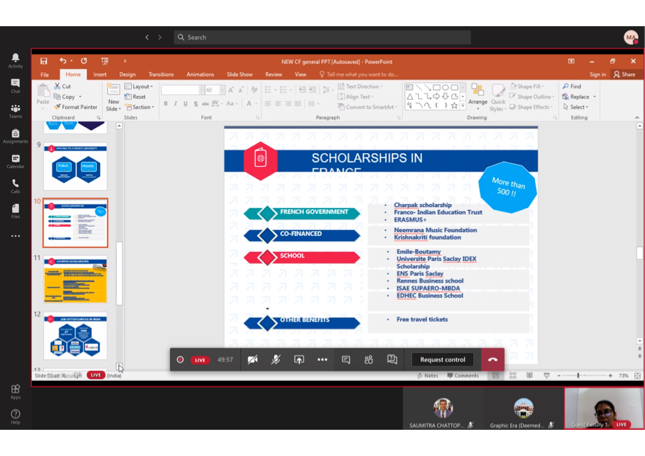Expand the Layout dropdown
The height and width of the screenshot is (456, 645).
[x=140, y=87]
